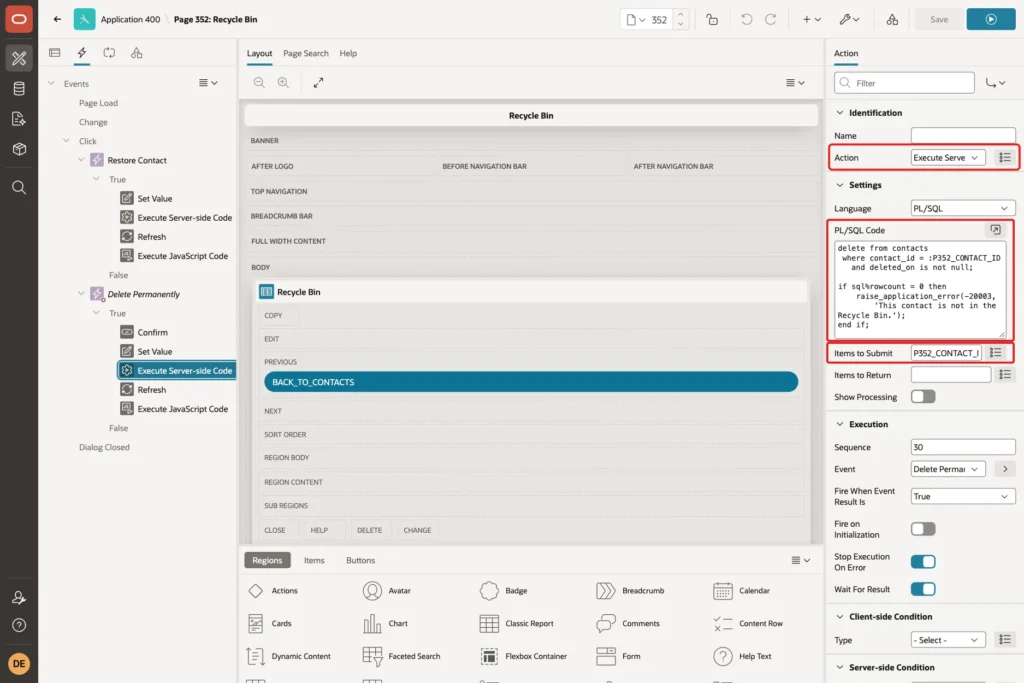The height and width of the screenshot is (683, 1024).
Task: Switch to the Processing tab icon
Action: pos(109,53)
